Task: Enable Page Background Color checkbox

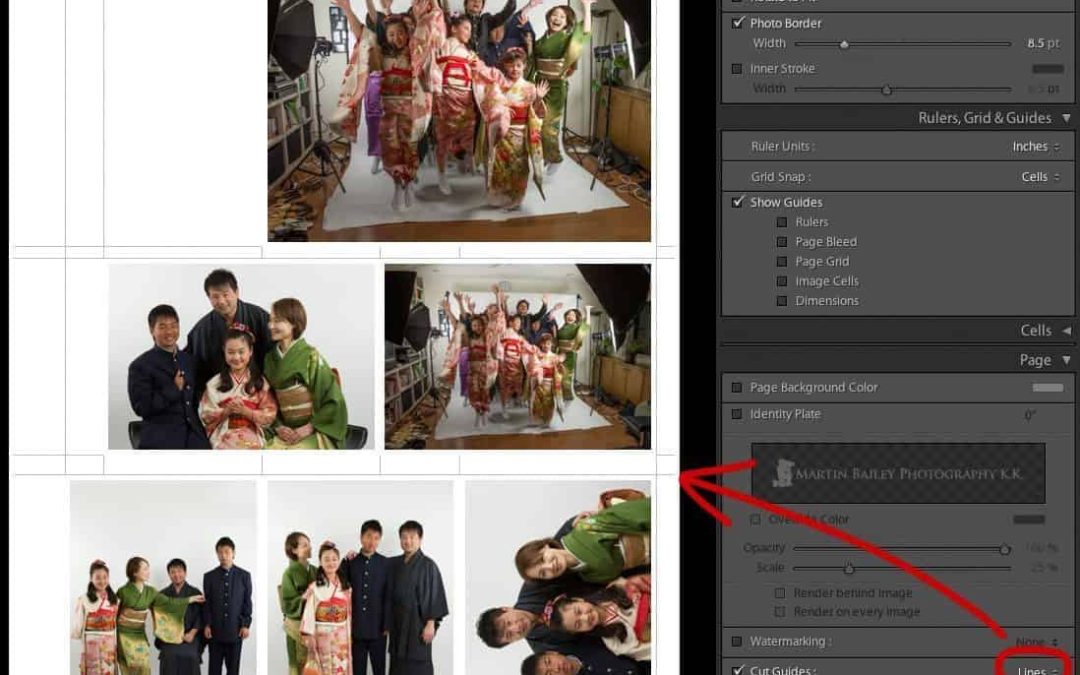Action: (738, 388)
